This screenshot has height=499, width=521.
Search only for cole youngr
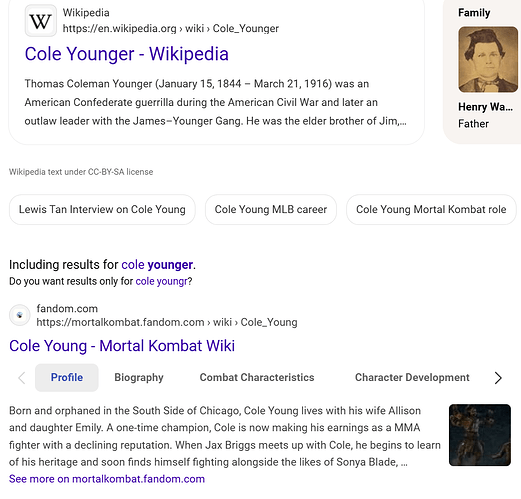click(162, 281)
